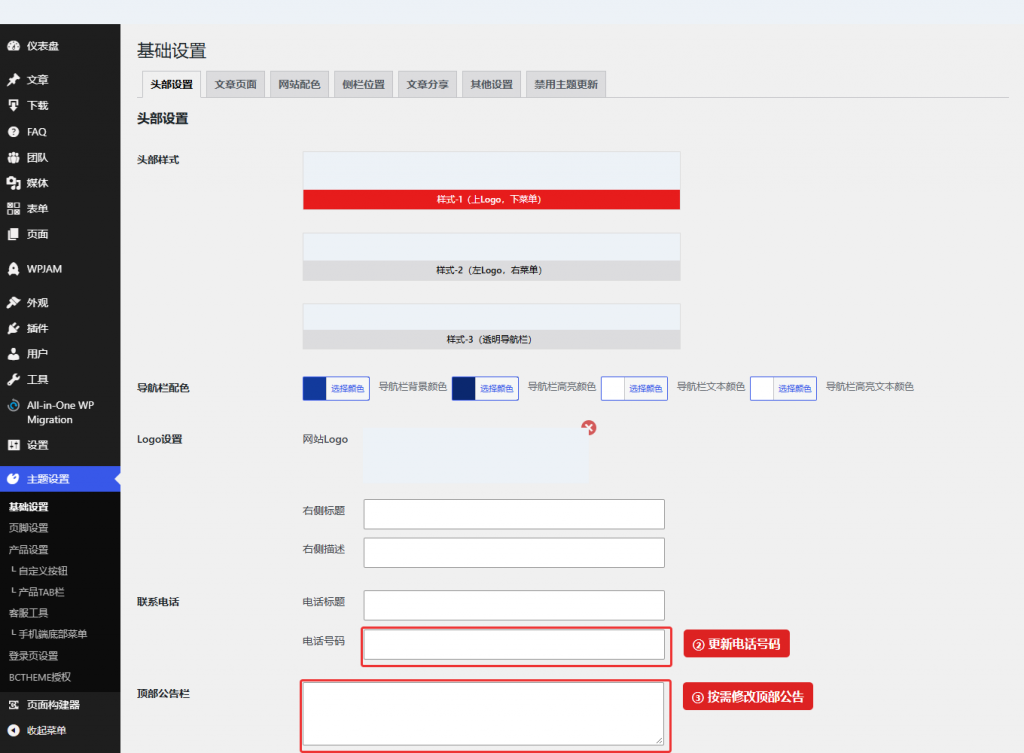1024x753 pixels.
Task: Open All-in-One WP Migration icon
Action: tap(13, 405)
